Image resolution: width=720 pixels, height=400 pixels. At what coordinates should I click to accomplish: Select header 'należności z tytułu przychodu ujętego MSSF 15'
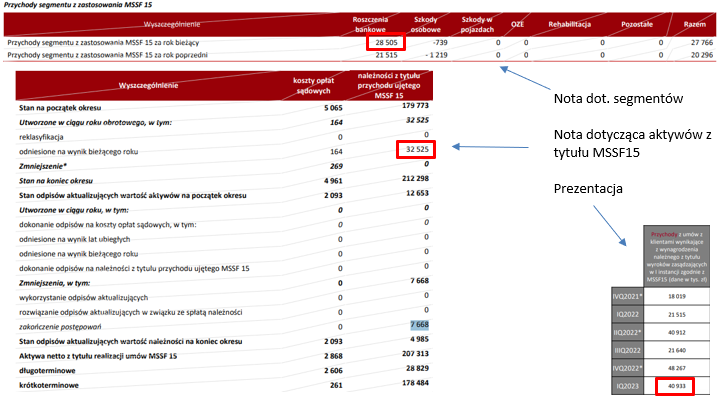point(389,85)
